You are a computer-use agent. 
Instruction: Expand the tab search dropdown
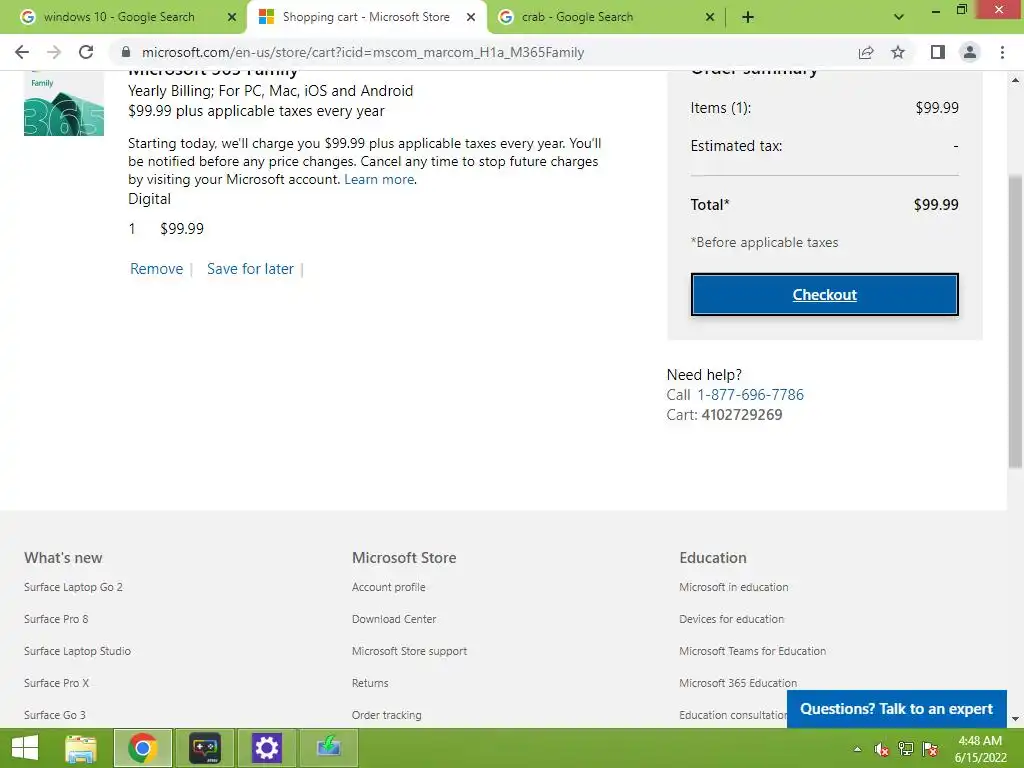point(899,17)
